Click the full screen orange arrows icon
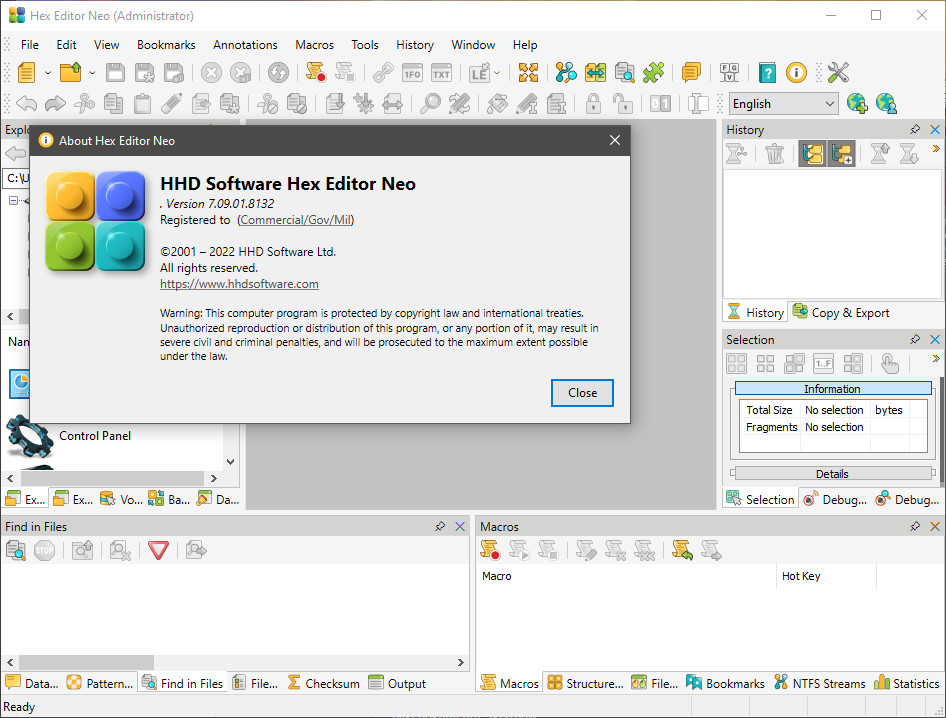 tap(528, 73)
